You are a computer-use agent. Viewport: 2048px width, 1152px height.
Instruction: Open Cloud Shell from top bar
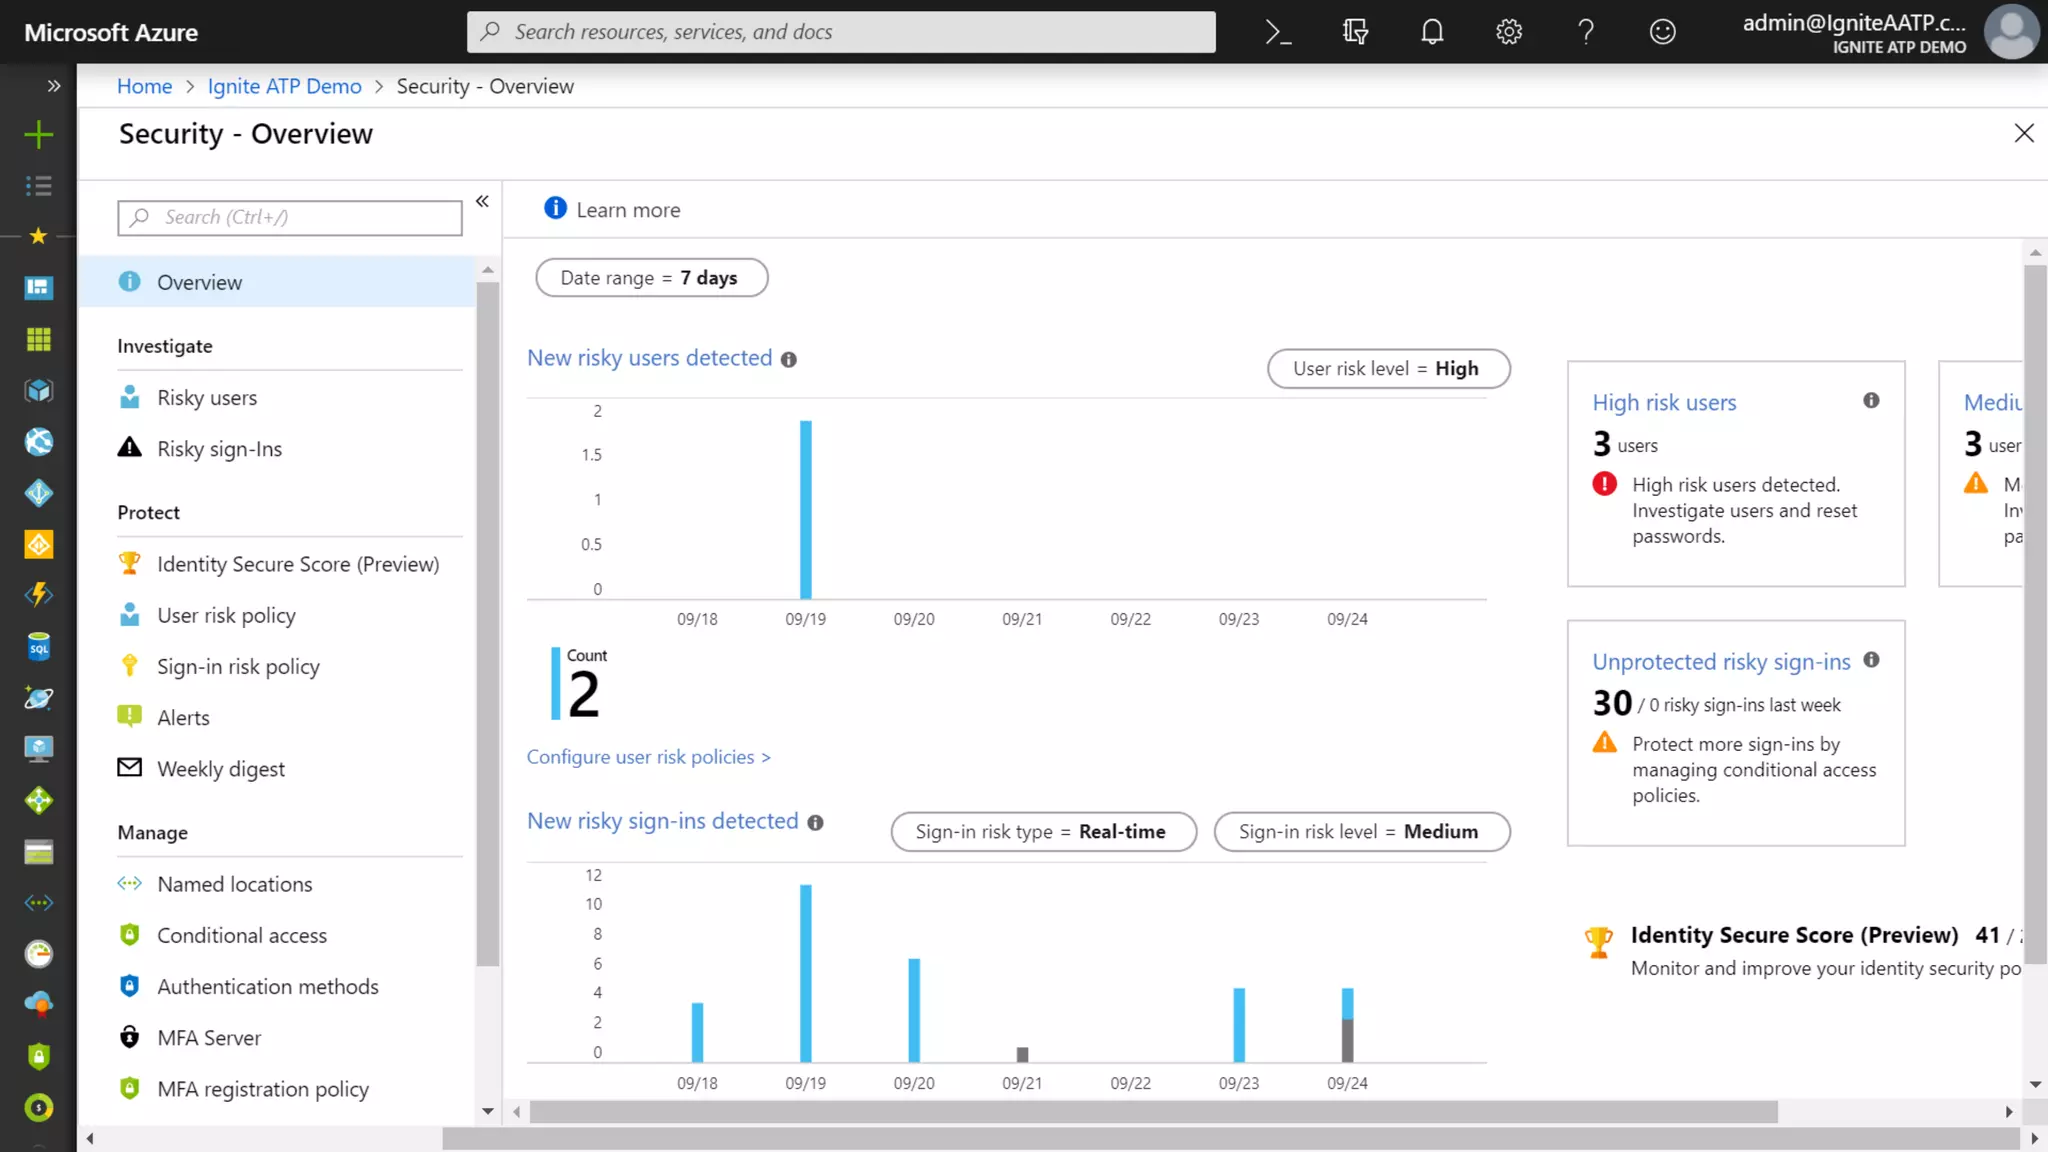(x=1278, y=32)
